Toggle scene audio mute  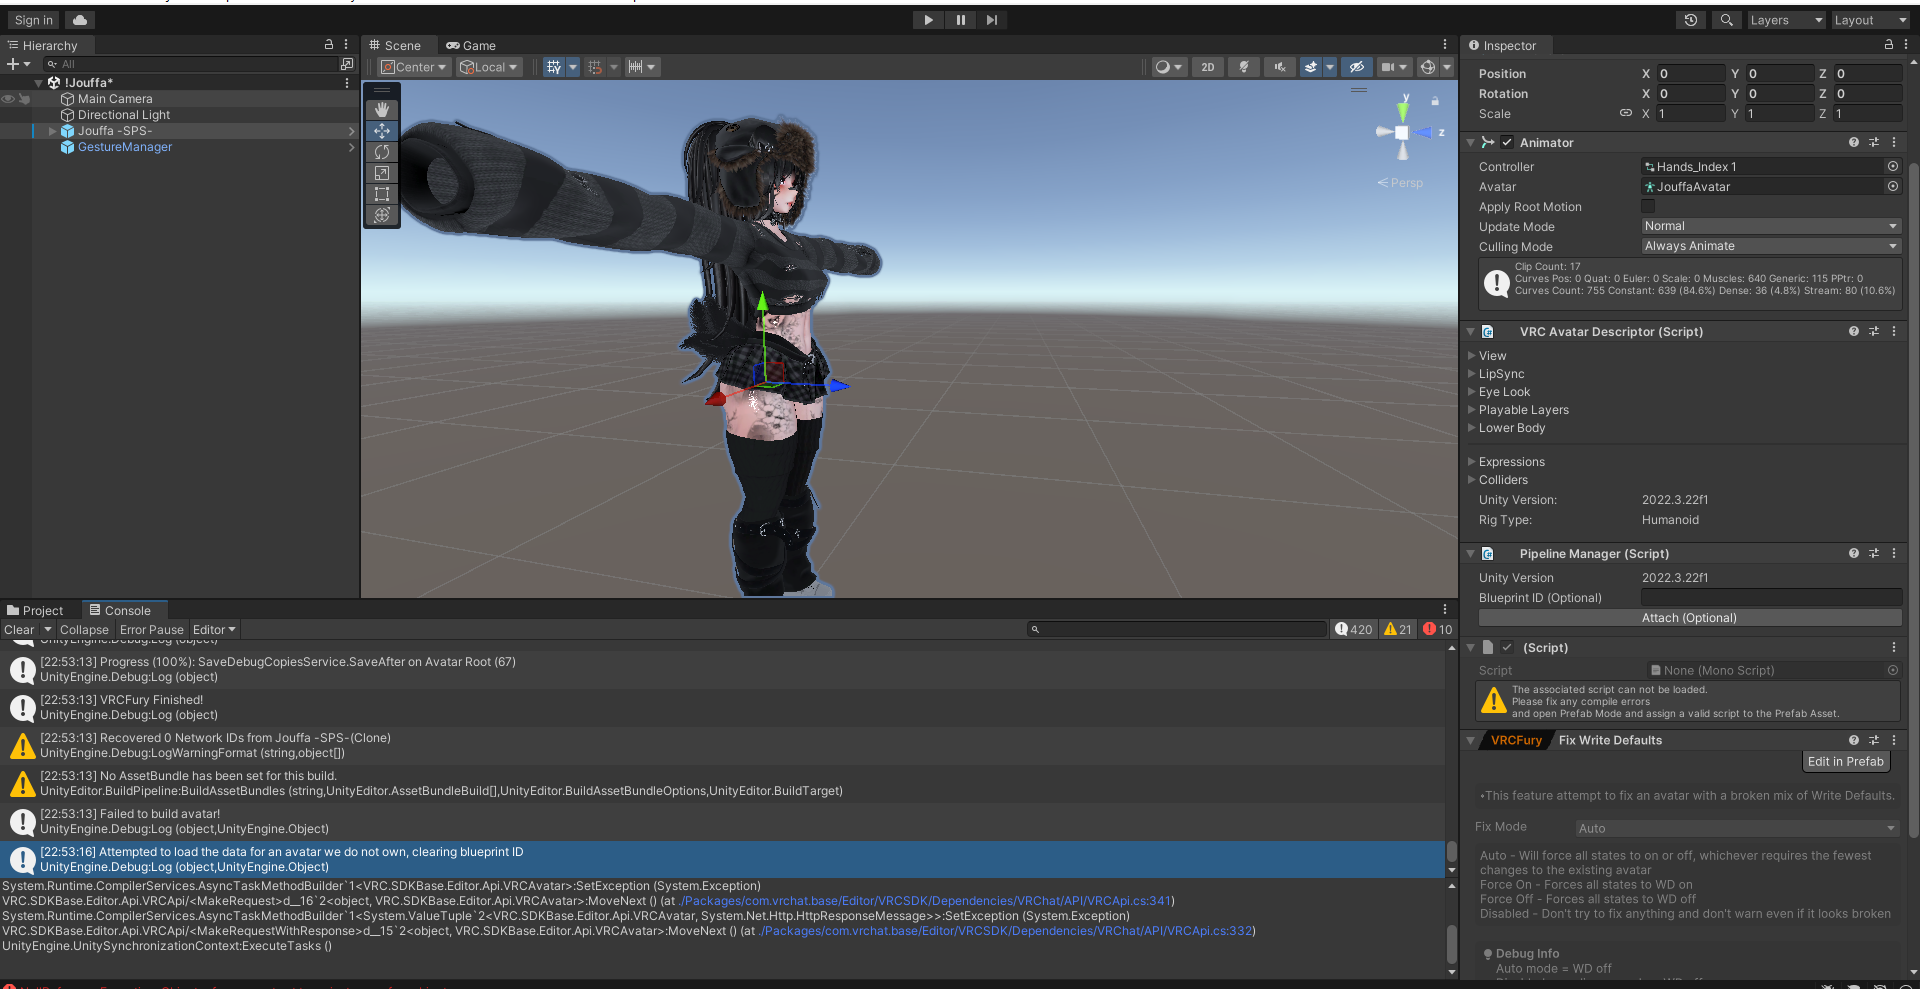click(x=1279, y=67)
